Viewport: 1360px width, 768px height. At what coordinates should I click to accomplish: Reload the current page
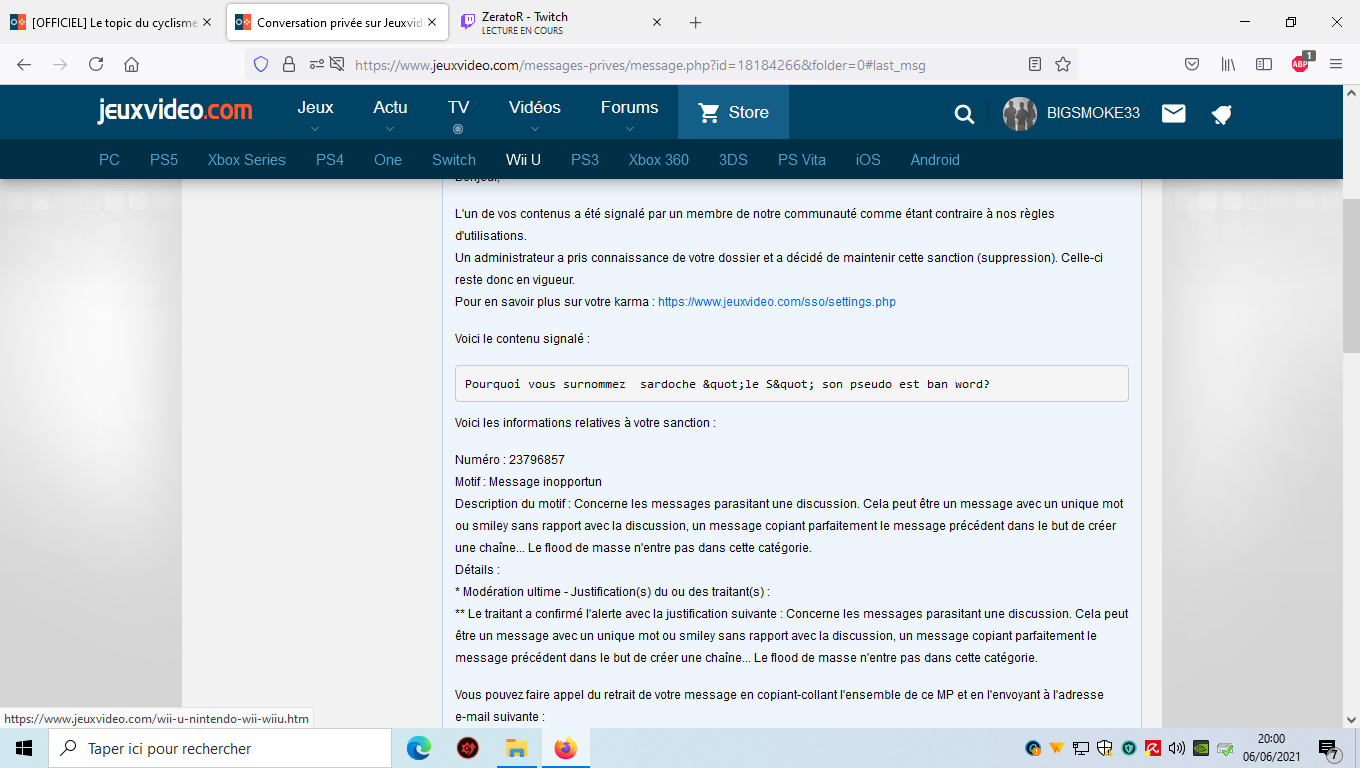tap(96, 64)
